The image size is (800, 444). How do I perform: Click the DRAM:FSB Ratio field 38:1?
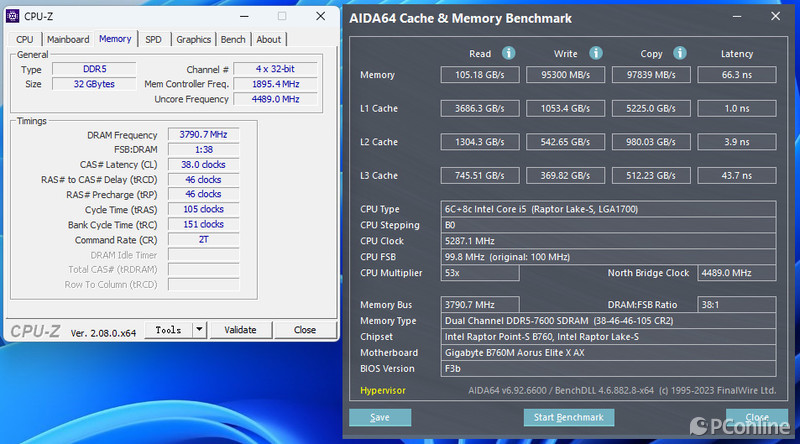click(x=737, y=305)
